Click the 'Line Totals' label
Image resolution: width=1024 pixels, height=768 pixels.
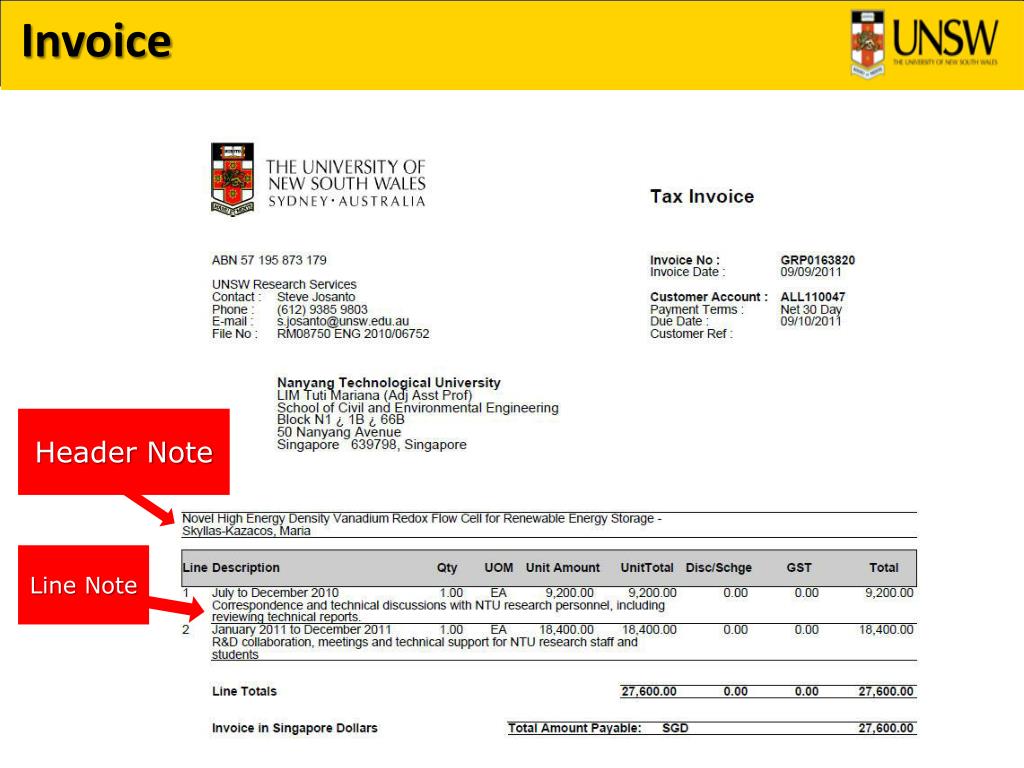click(244, 691)
